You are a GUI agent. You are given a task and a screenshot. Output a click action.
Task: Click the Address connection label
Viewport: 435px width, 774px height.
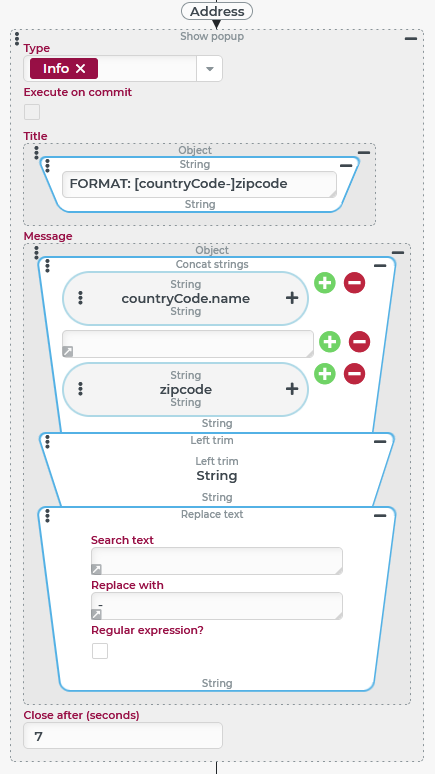[x=217, y=11]
